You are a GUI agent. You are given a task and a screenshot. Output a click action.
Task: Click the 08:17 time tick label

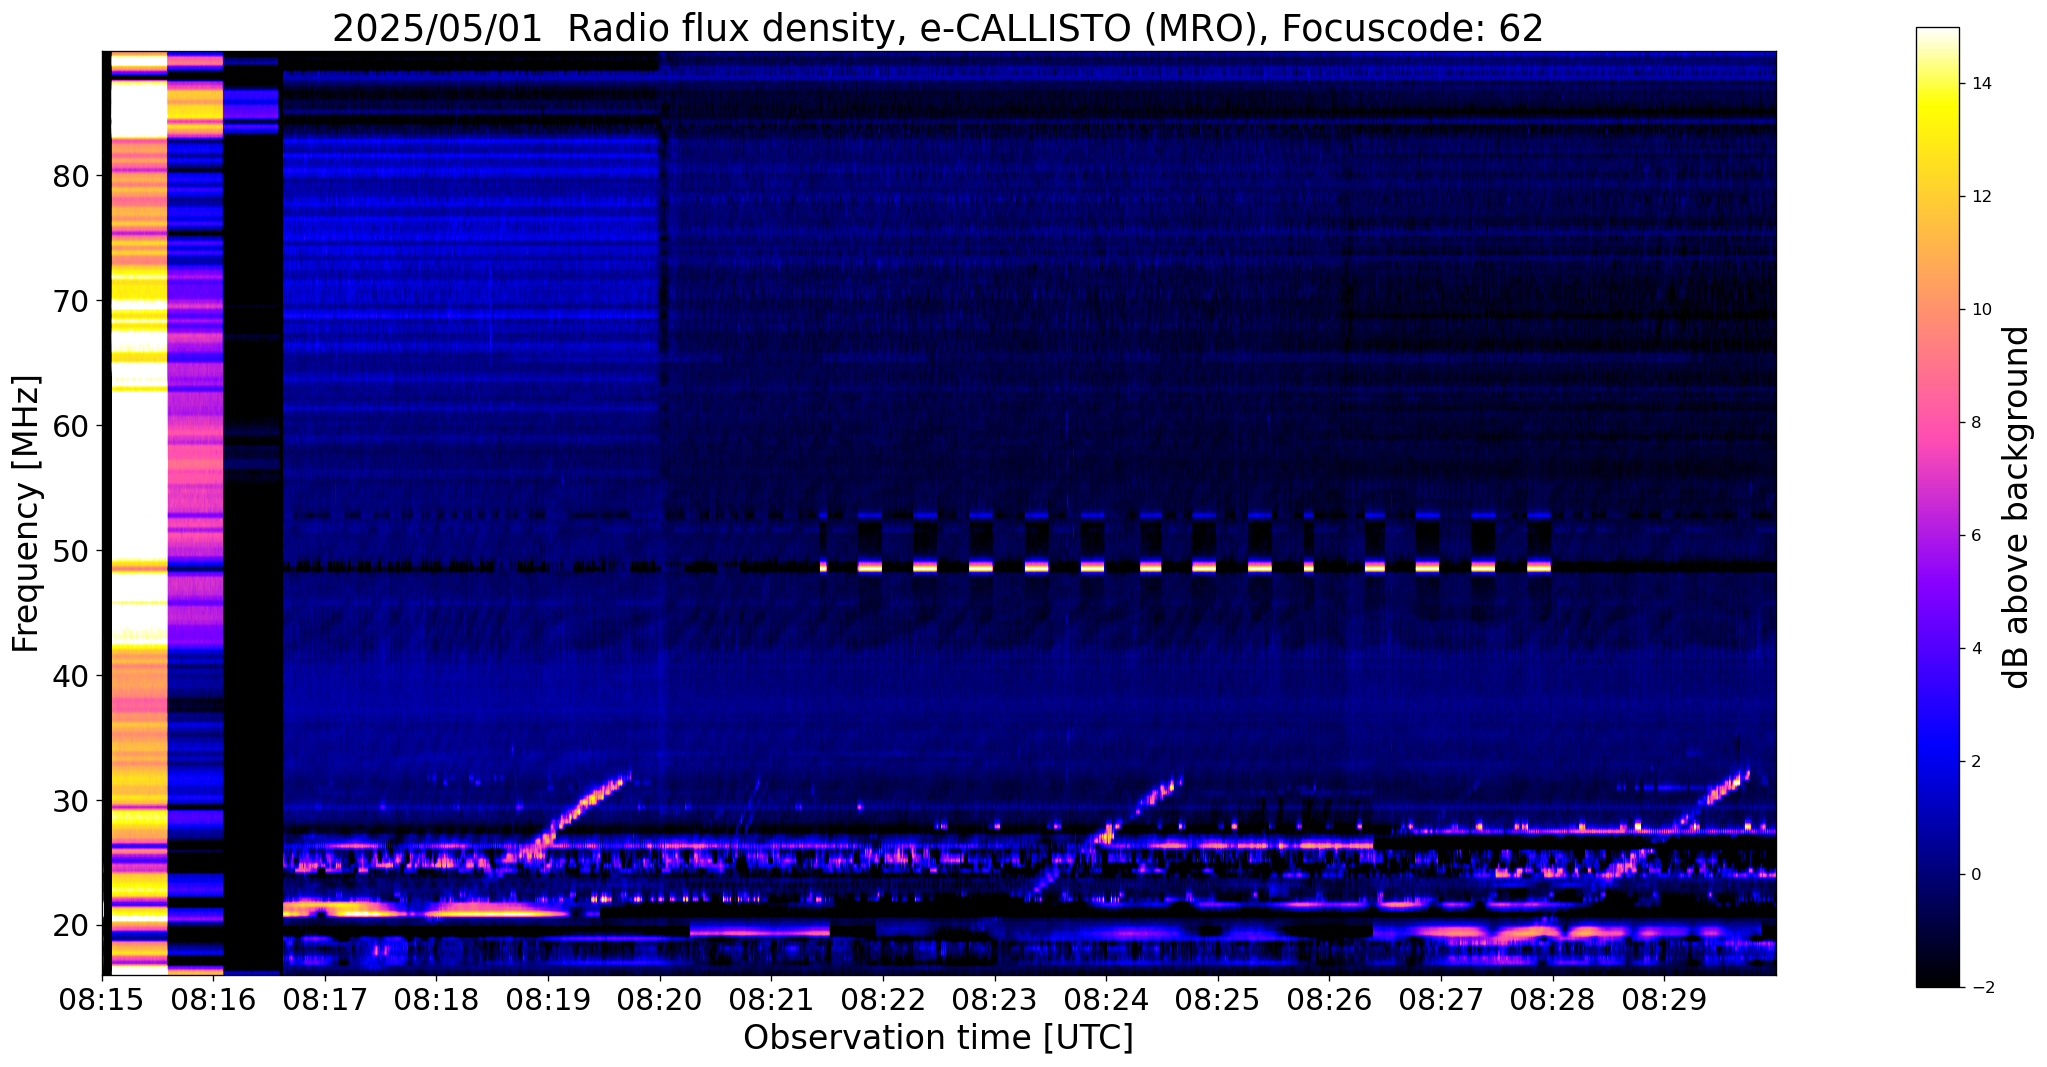coord(325,1000)
